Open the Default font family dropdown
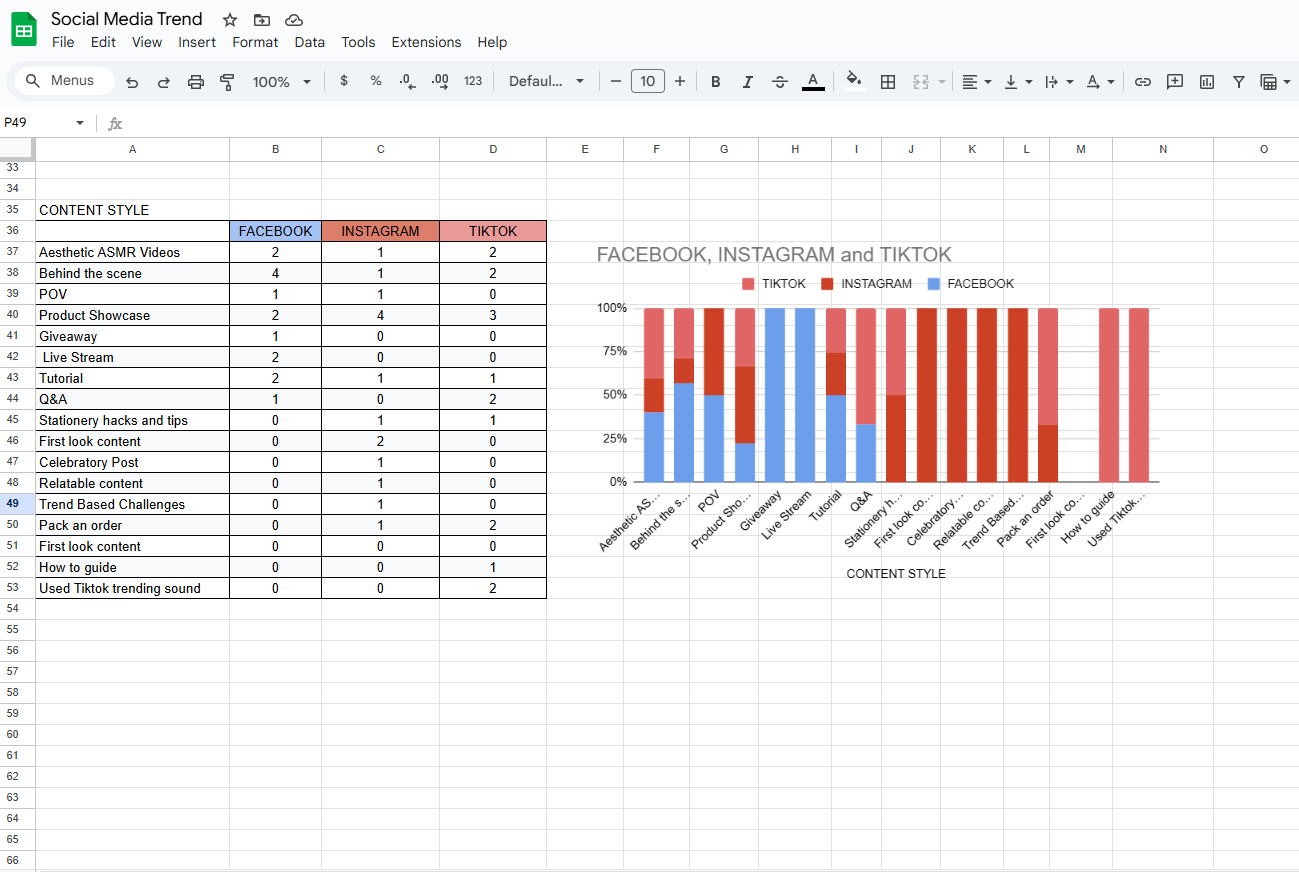 coord(546,81)
